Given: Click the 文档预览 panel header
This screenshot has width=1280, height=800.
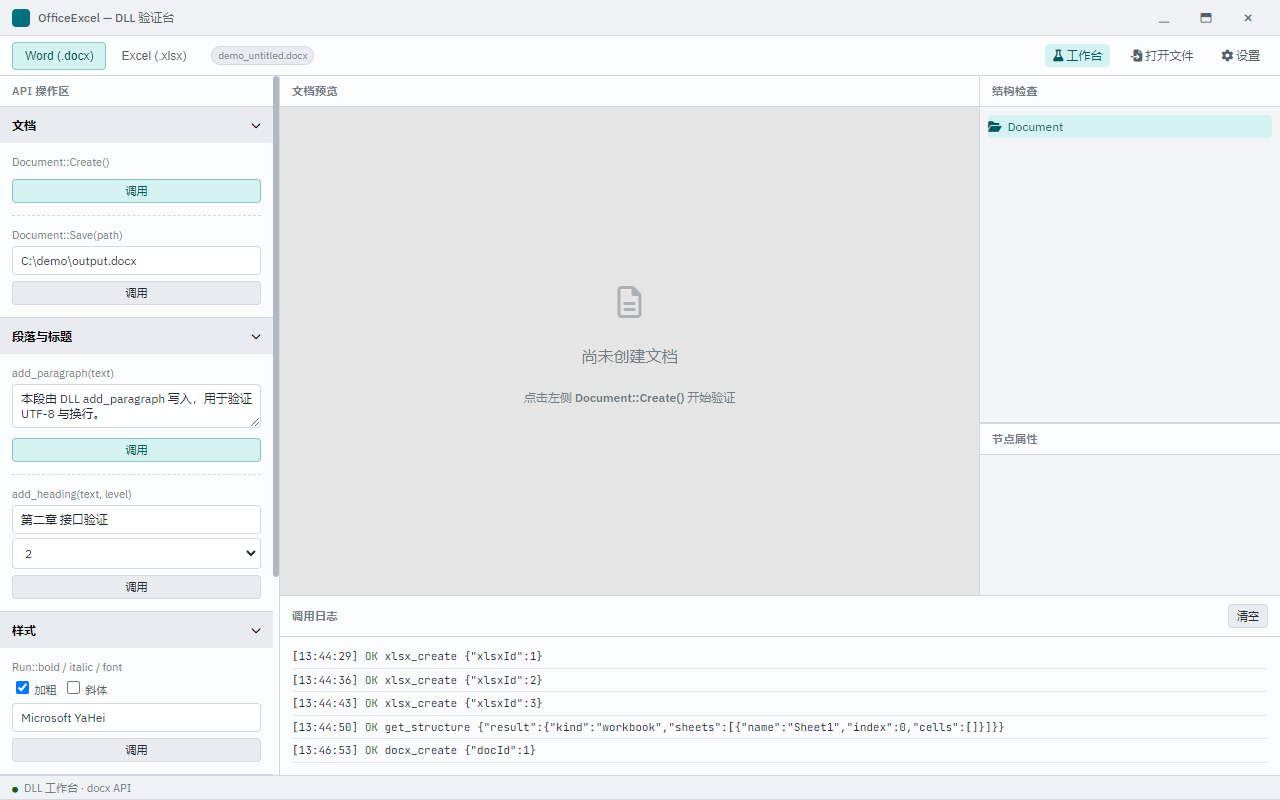Looking at the screenshot, I should pos(629,91).
